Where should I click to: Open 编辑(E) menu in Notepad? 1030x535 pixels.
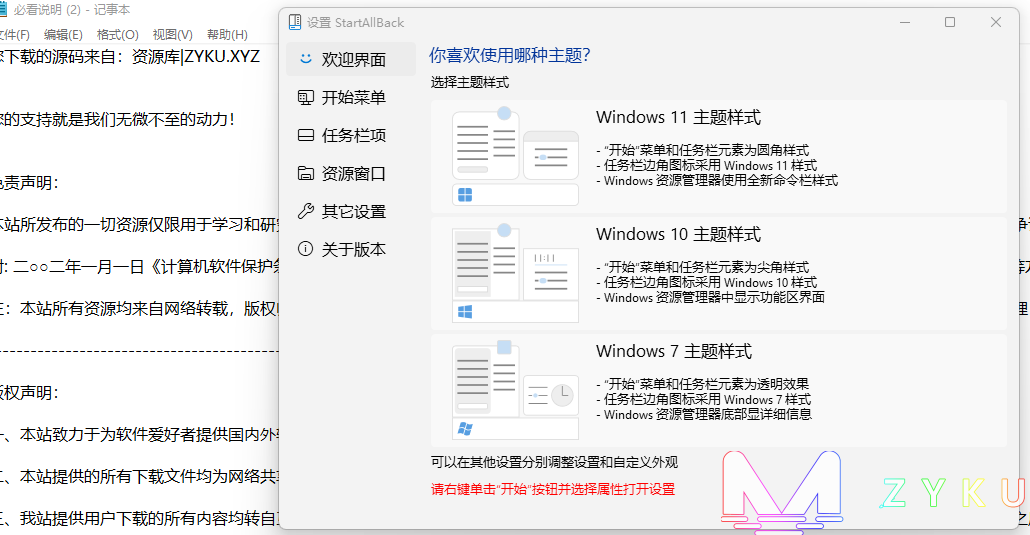(63, 35)
